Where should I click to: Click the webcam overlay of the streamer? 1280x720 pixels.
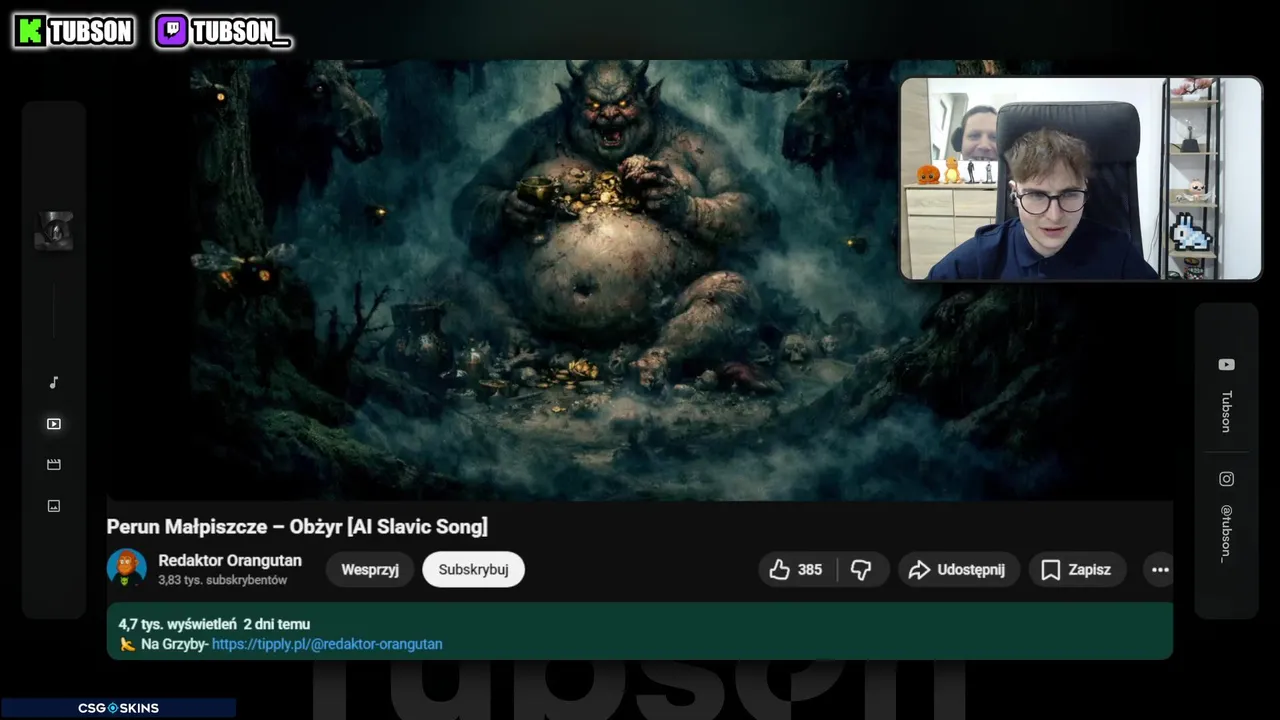[x=1081, y=178]
